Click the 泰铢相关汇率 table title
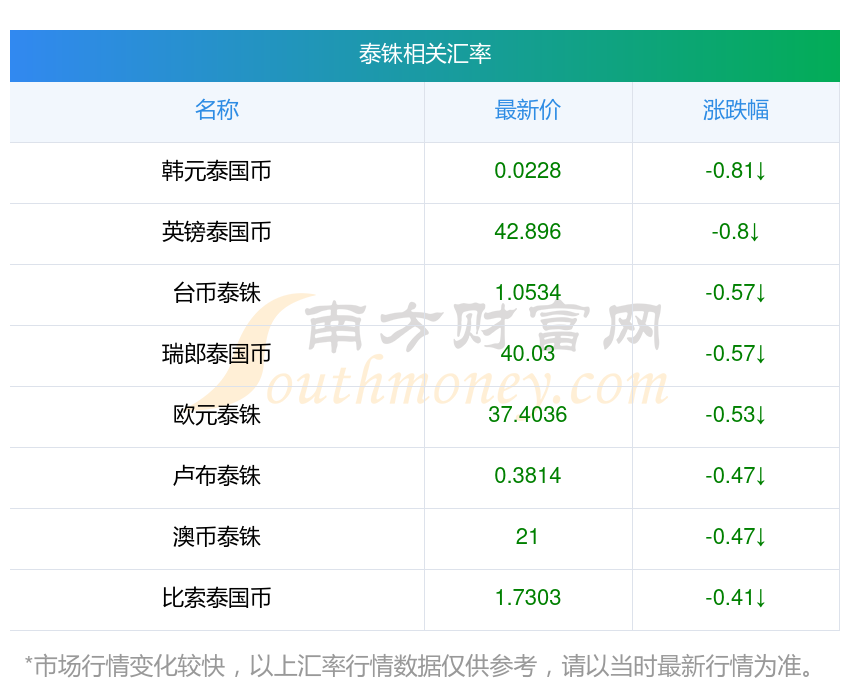850x698 pixels. (x=424, y=54)
